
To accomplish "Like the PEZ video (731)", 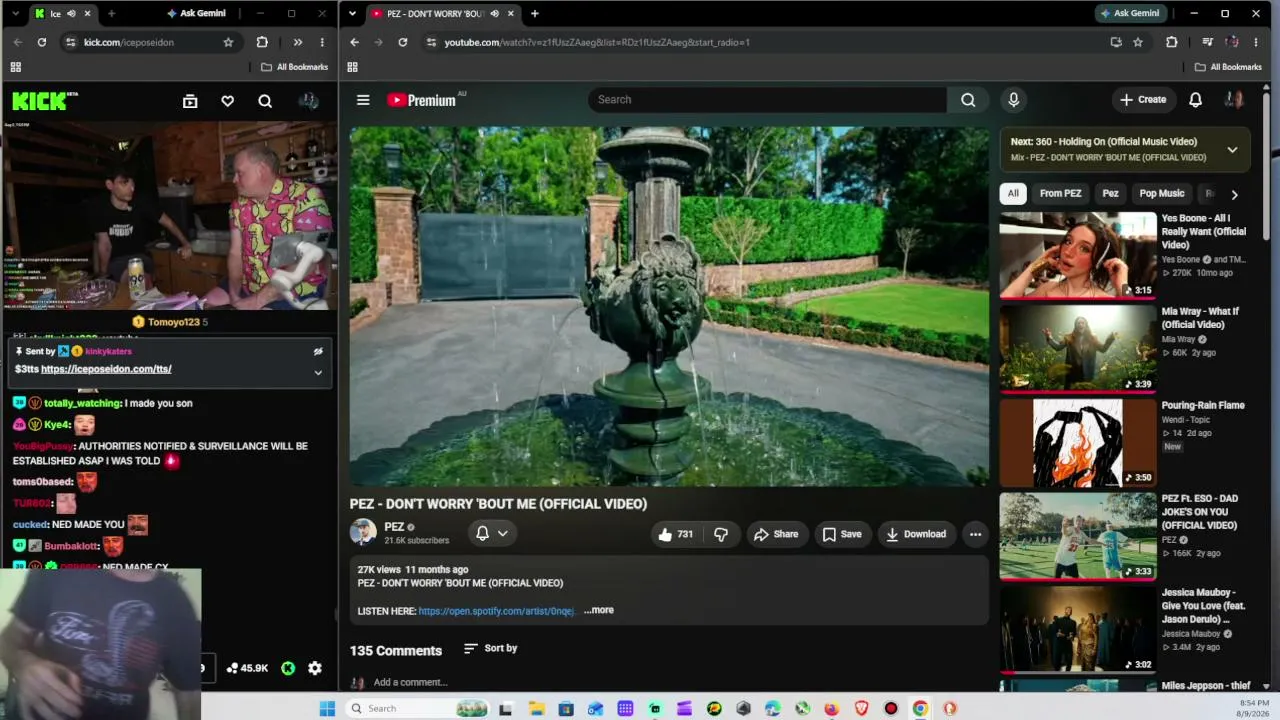I will pyautogui.click(x=675, y=534).
